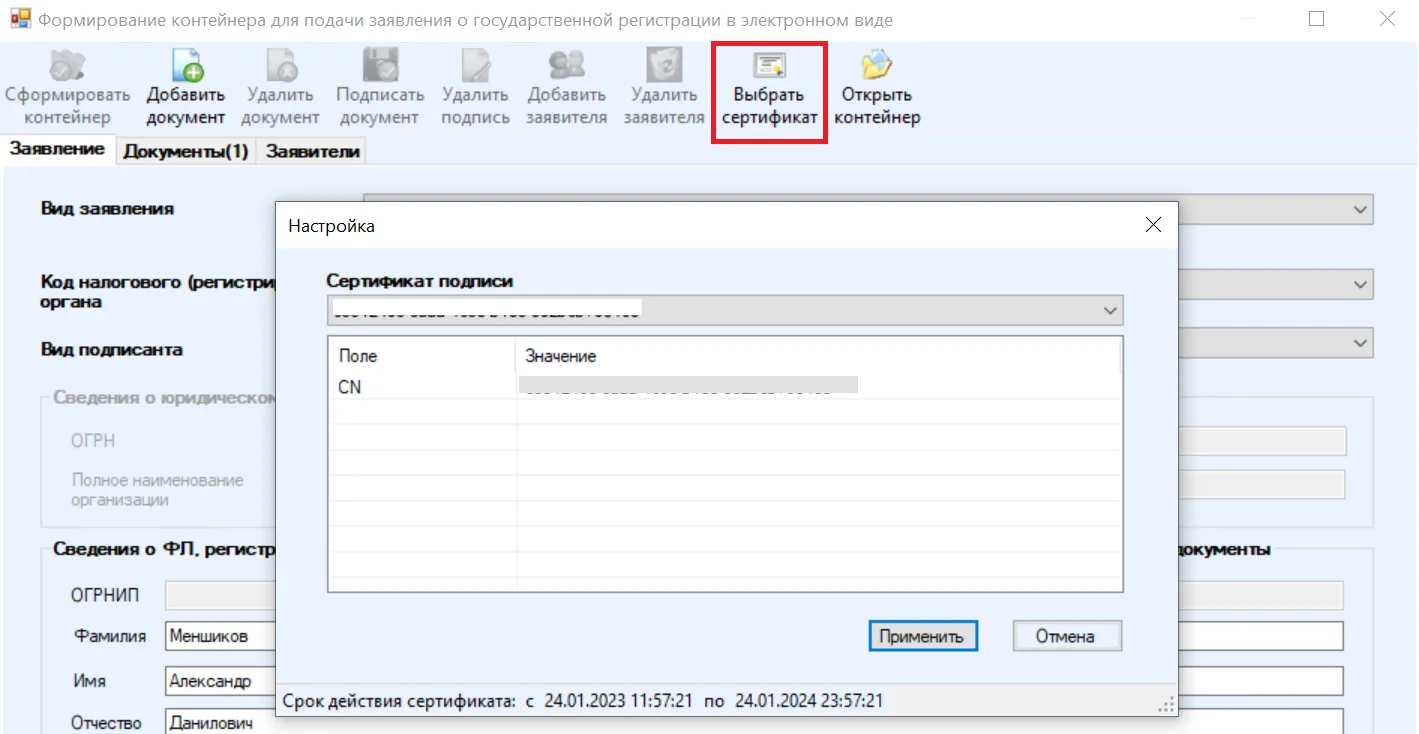
Task: Click the Открыть контейнер folder icon
Action: coord(877,68)
